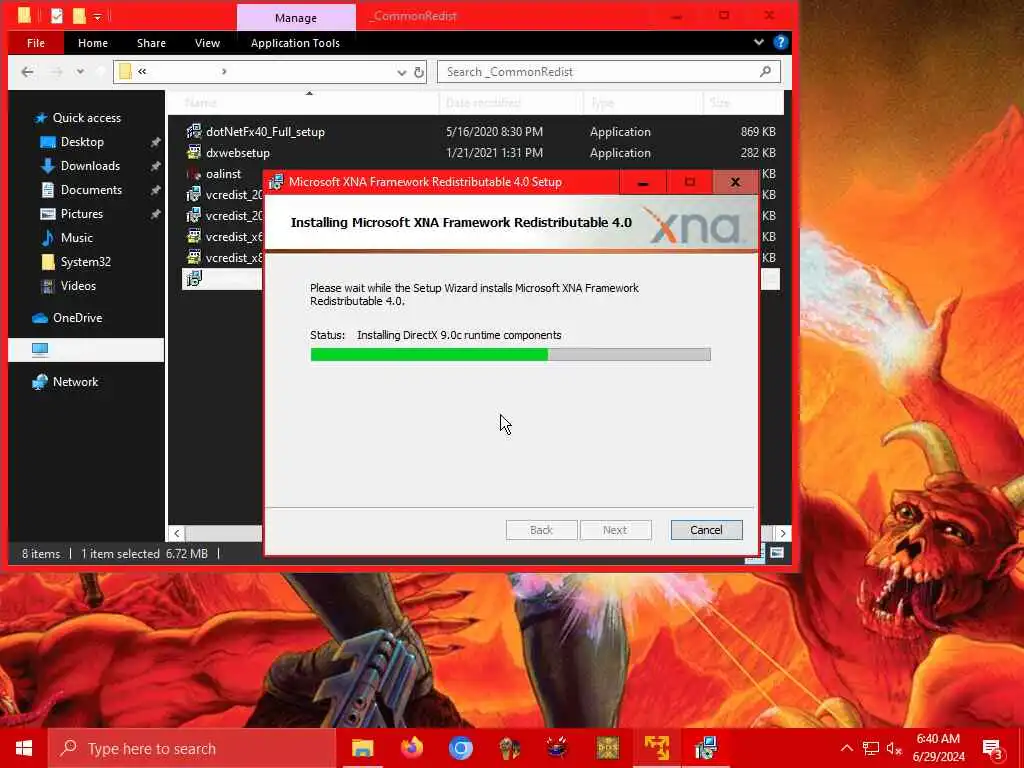The width and height of the screenshot is (1024, 768).
Task: Switch to the Home ribbon tab
Action: click(x=93, y=43)
